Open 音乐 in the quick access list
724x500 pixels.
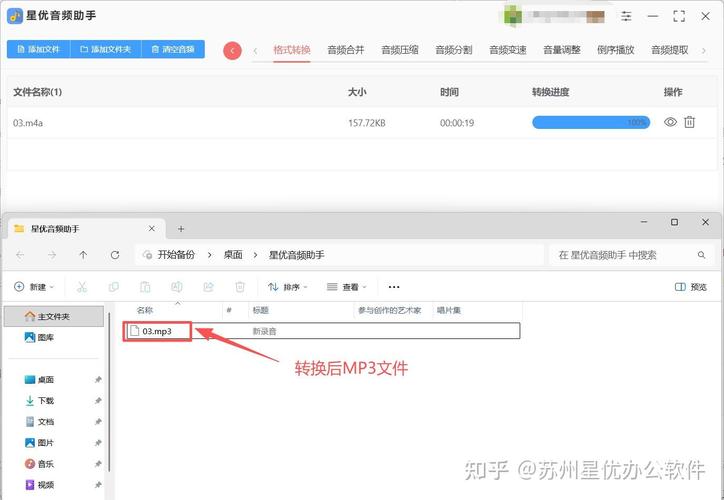tap(40, 464)
